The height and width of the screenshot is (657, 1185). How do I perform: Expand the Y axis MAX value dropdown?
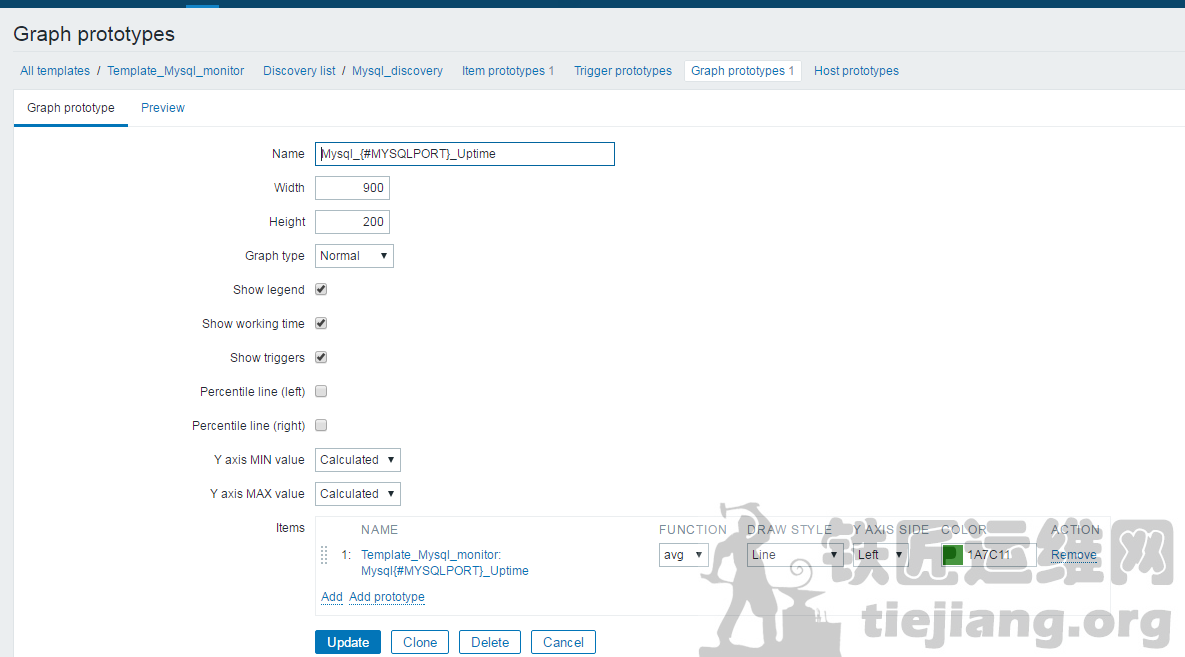click(357, 494)
